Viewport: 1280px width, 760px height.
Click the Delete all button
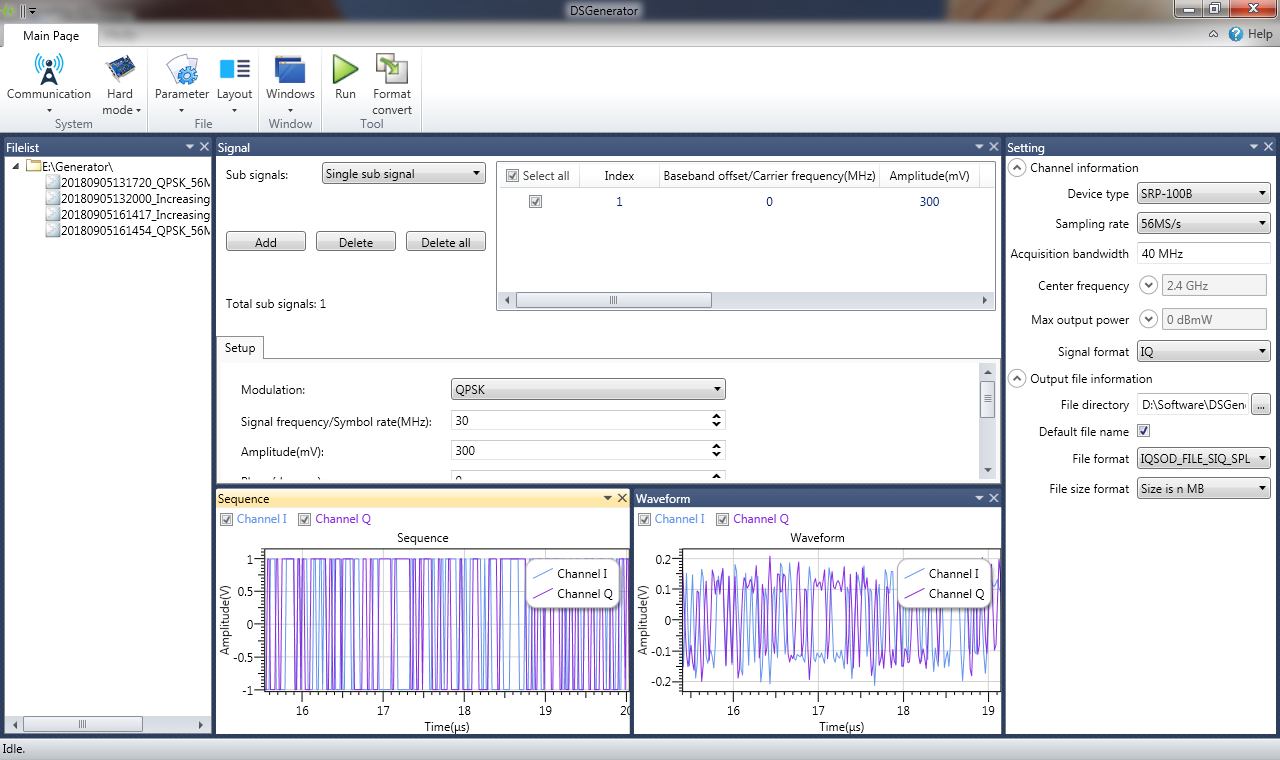tap(446, 242)
